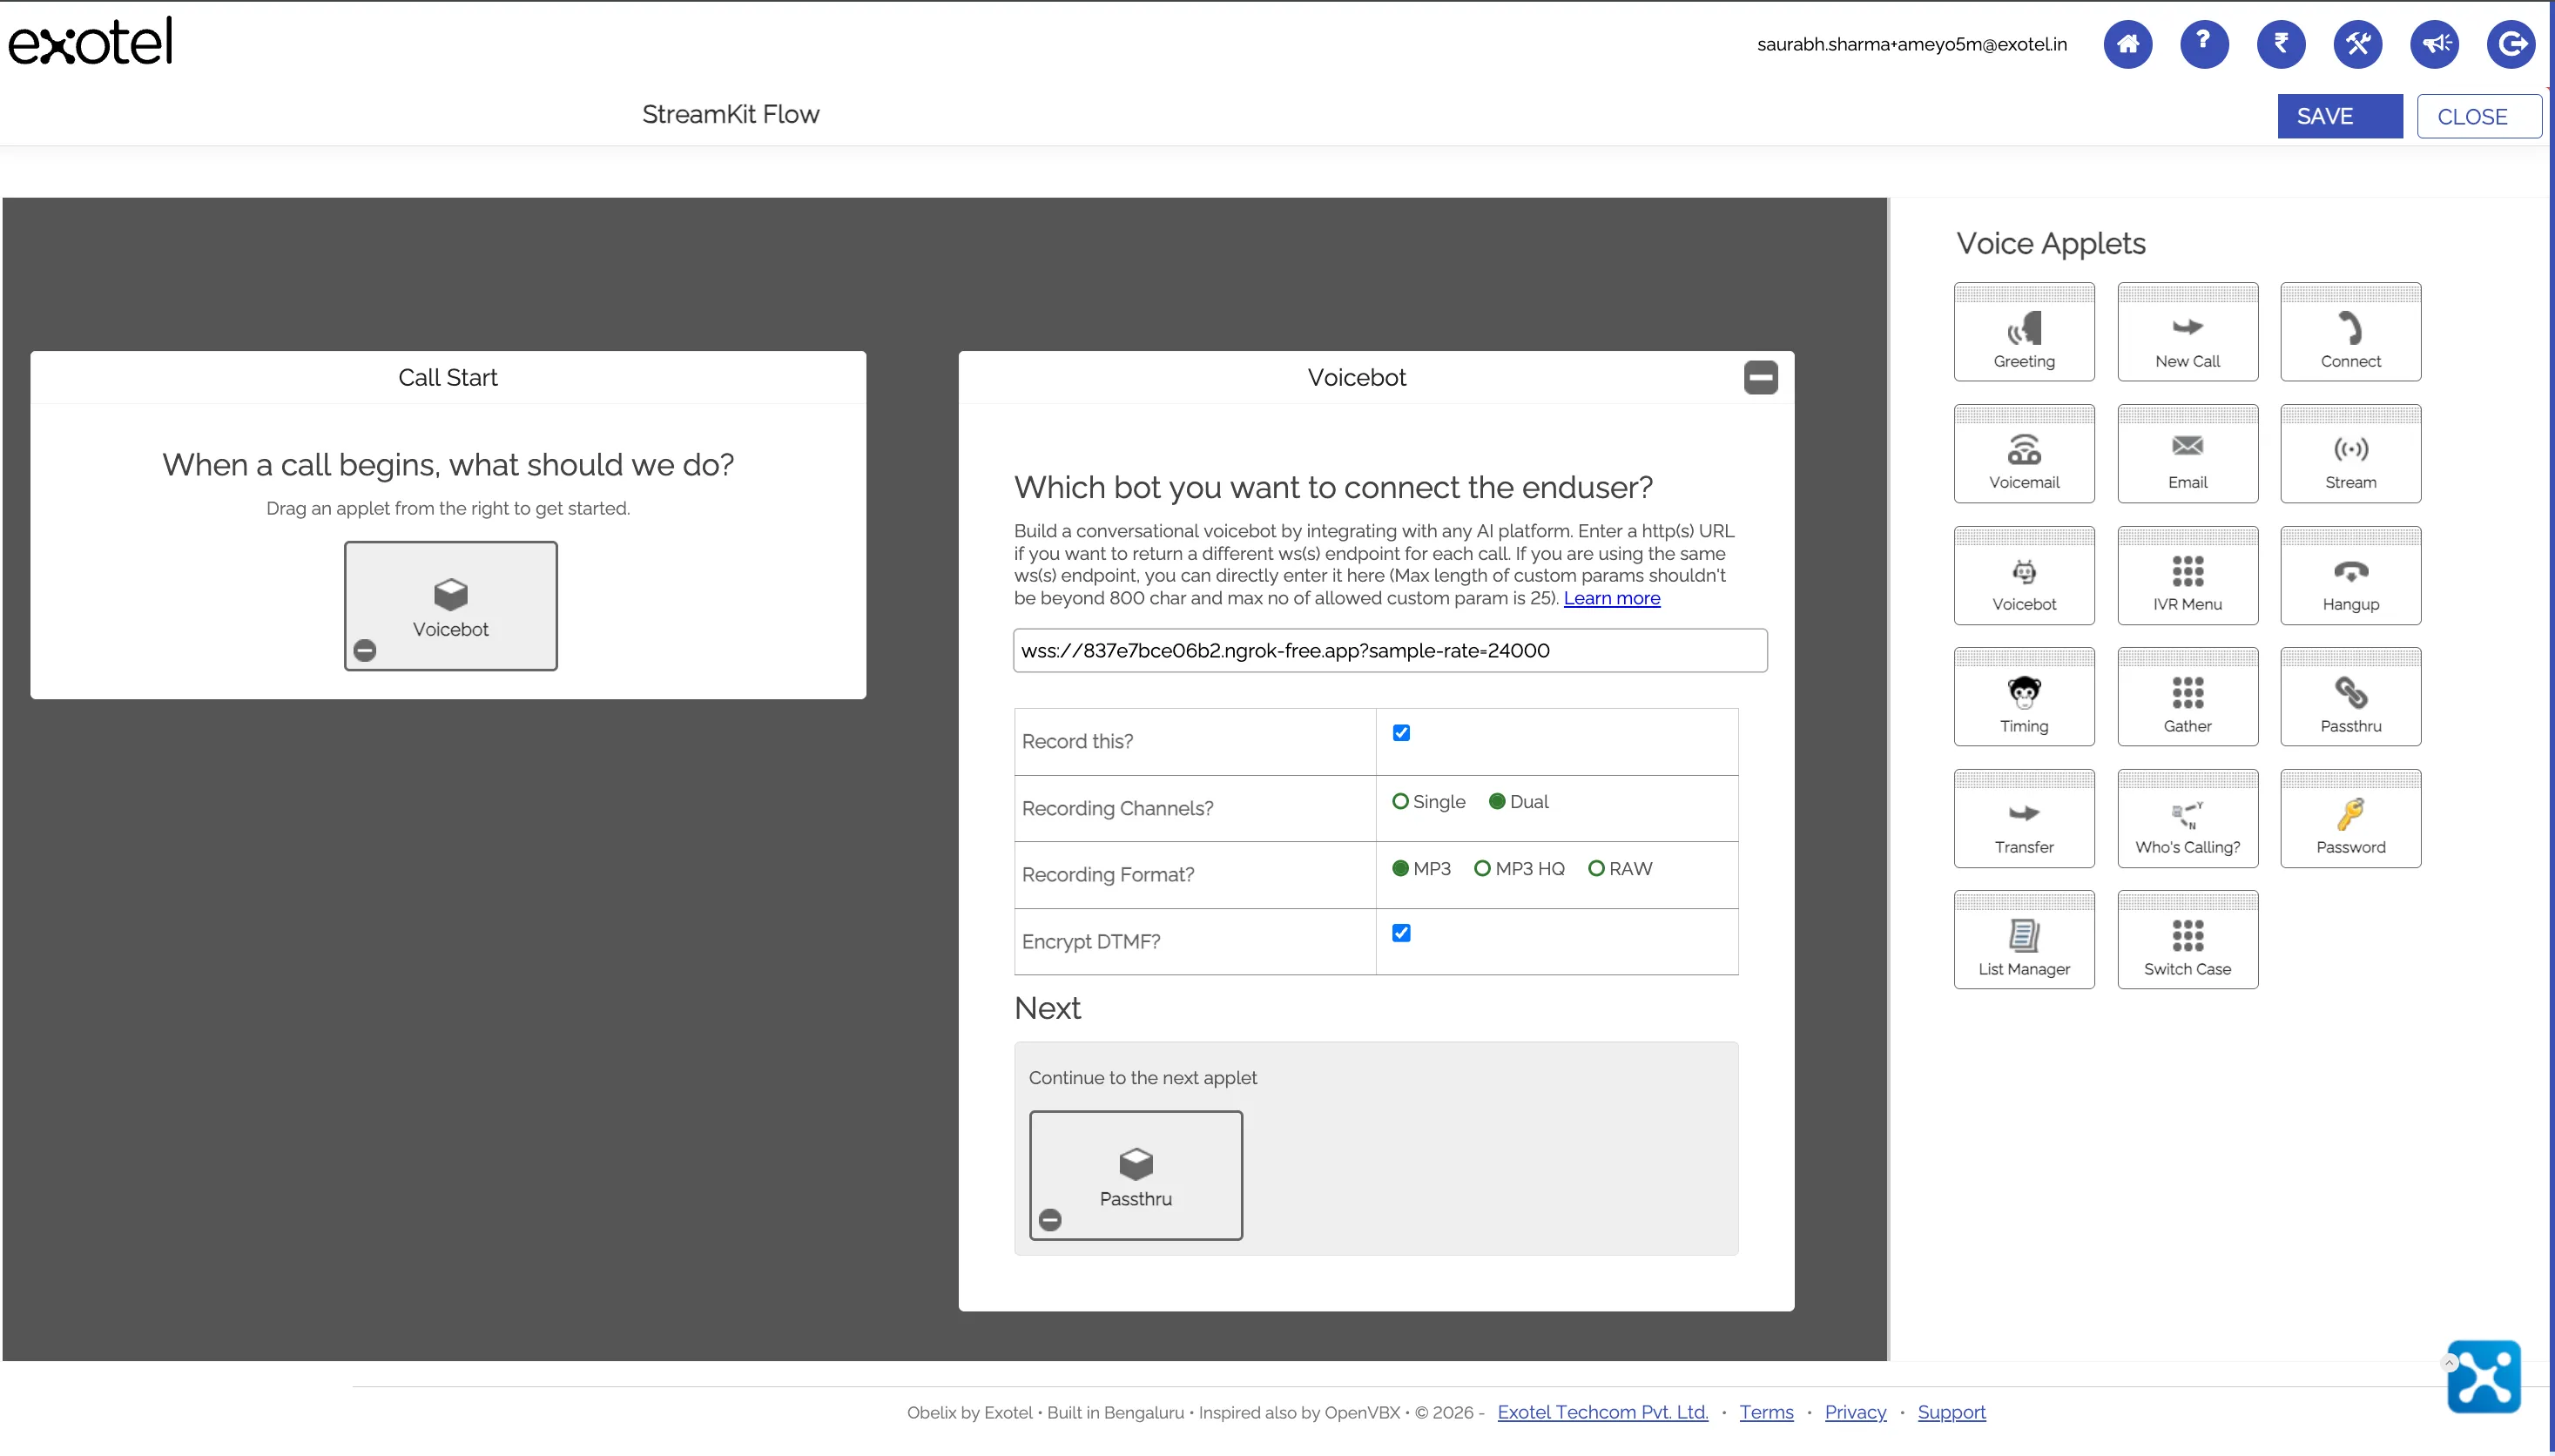Open the Passthru applet under Next

1135,1176
